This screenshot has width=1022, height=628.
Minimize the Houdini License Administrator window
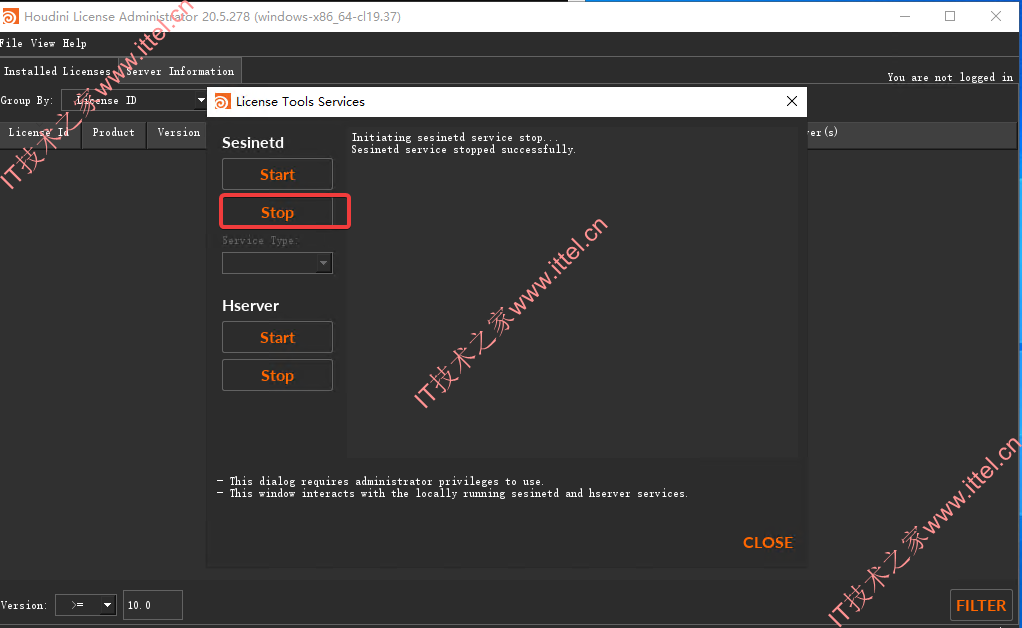[905, 16]
